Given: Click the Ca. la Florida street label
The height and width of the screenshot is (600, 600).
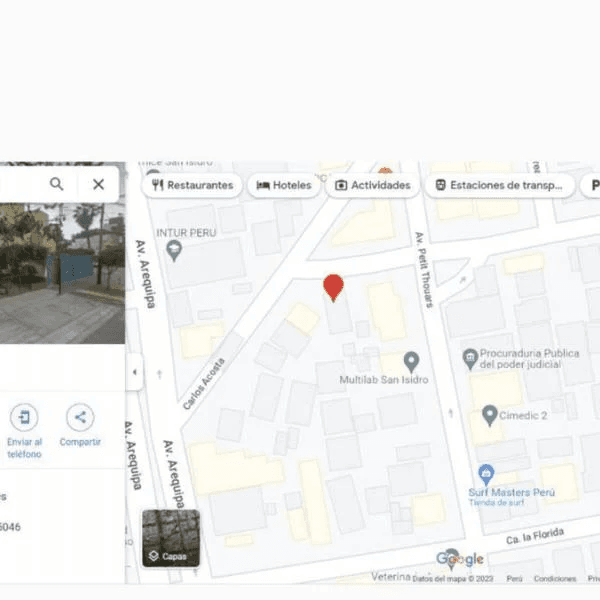Looking at the screenshot, I should (x=535, y=536).
